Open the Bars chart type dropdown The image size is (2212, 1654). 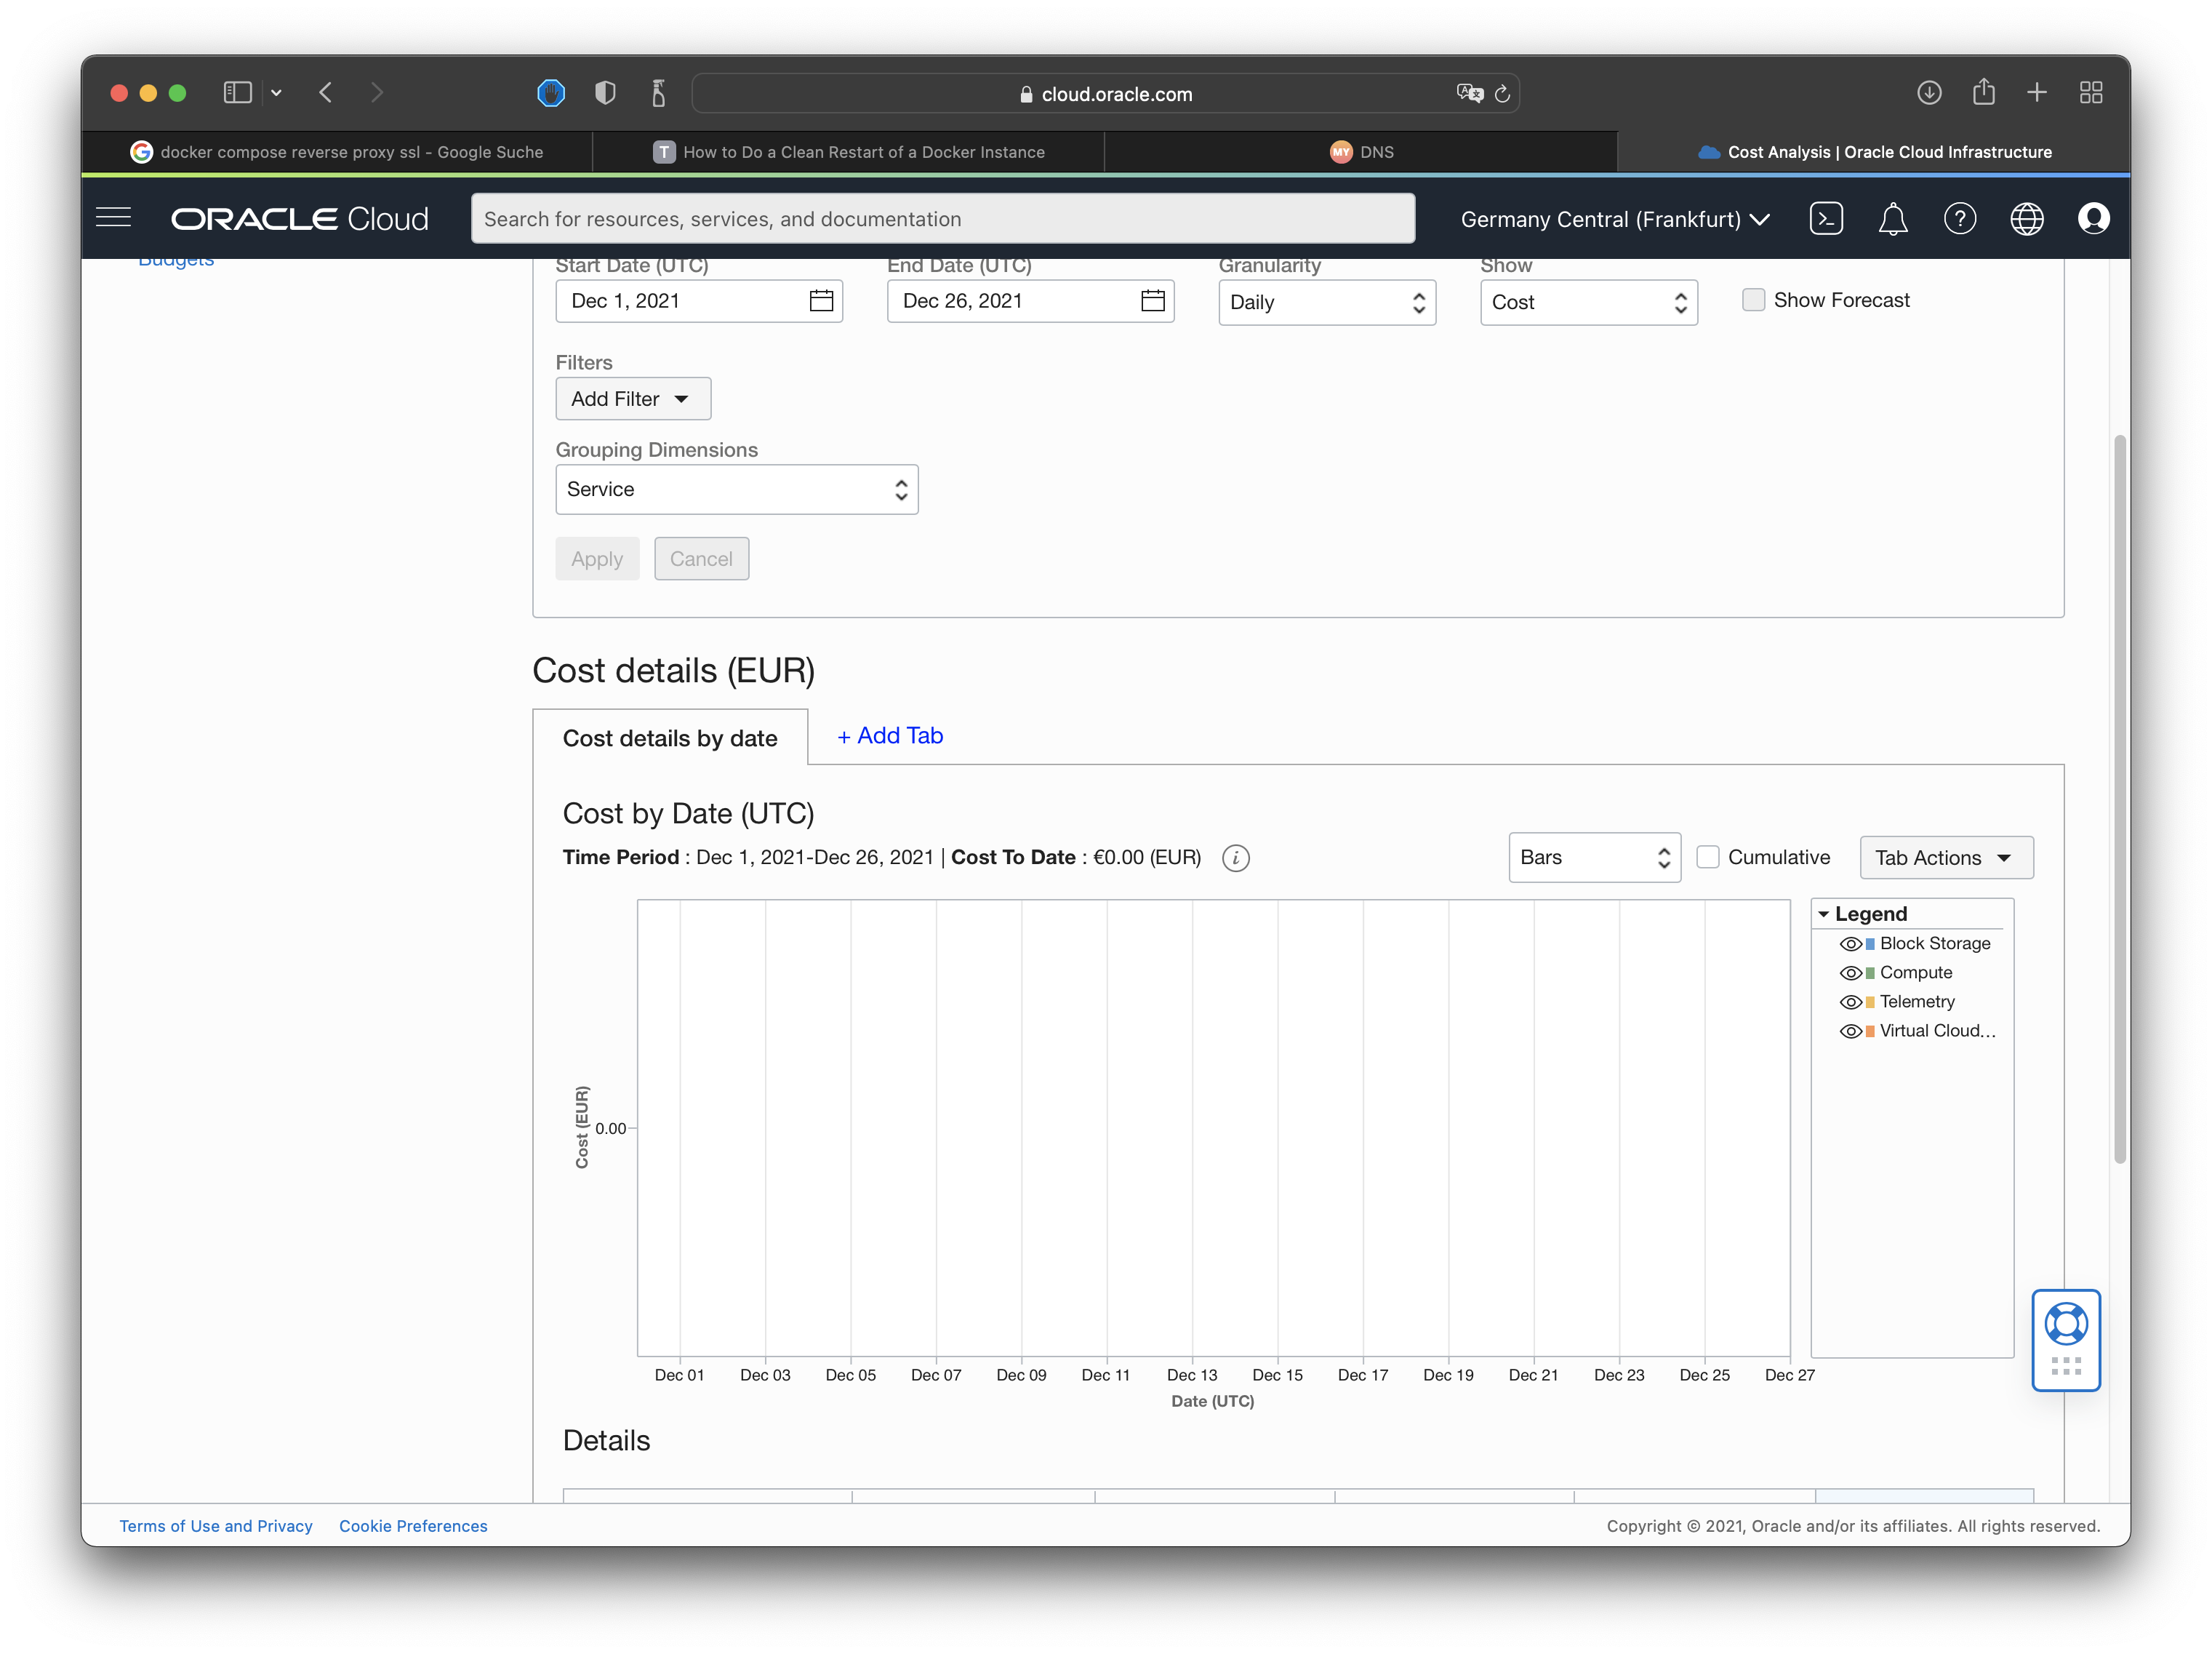(1594, 857)
